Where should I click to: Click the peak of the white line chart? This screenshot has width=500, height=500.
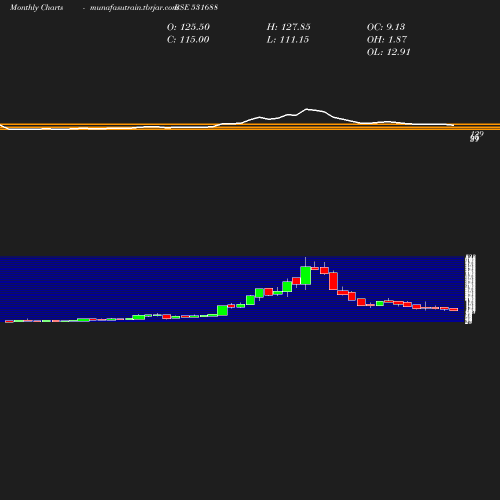click(x=307, y=109)
